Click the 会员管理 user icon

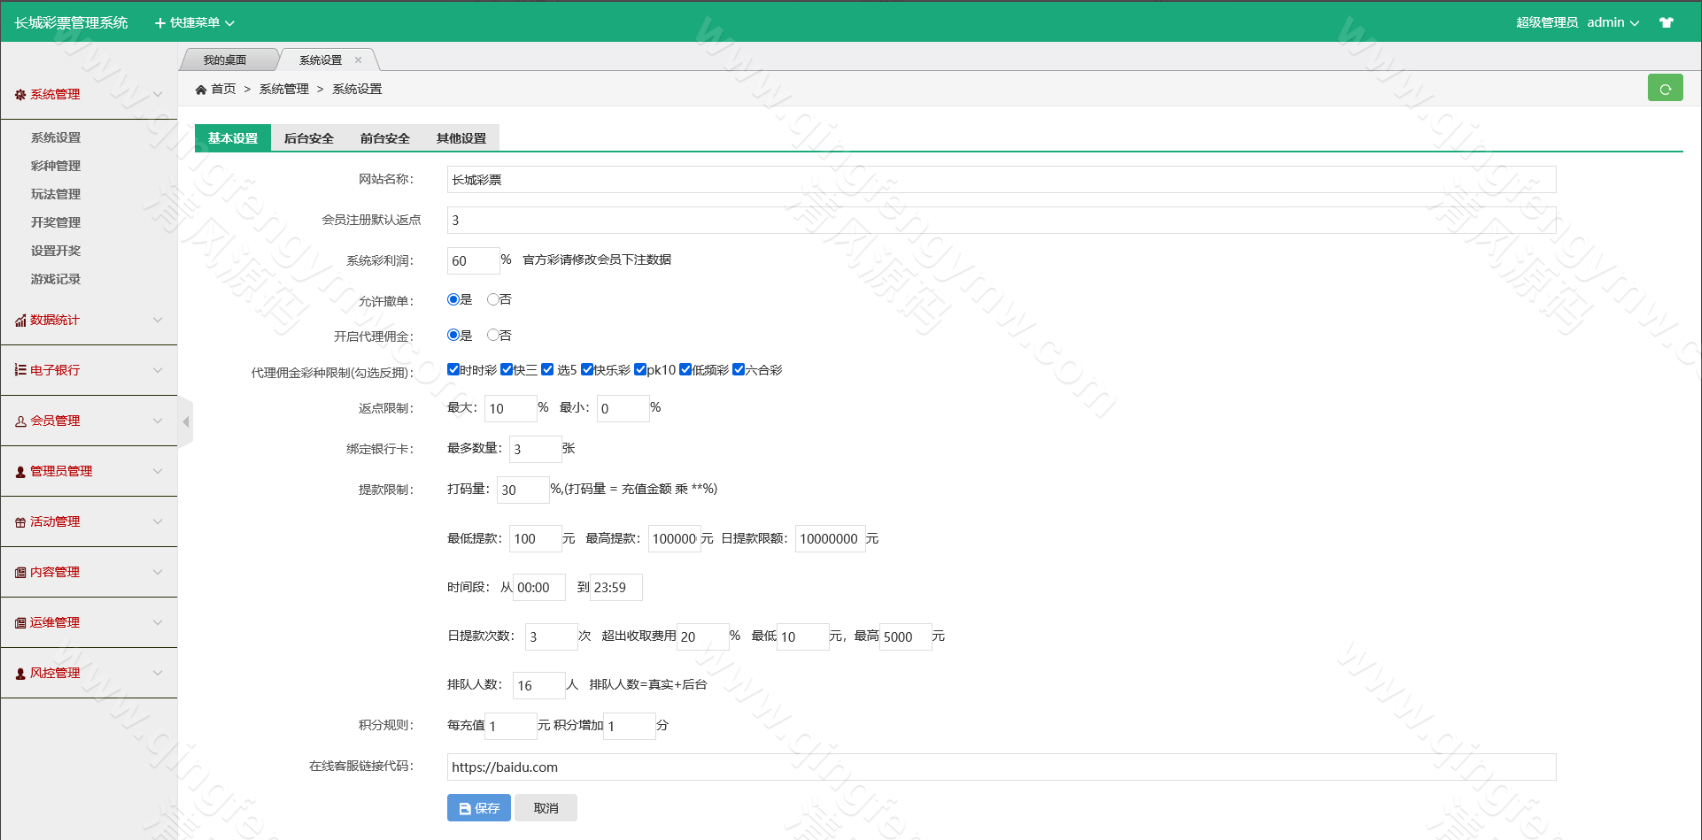(20, 421)
